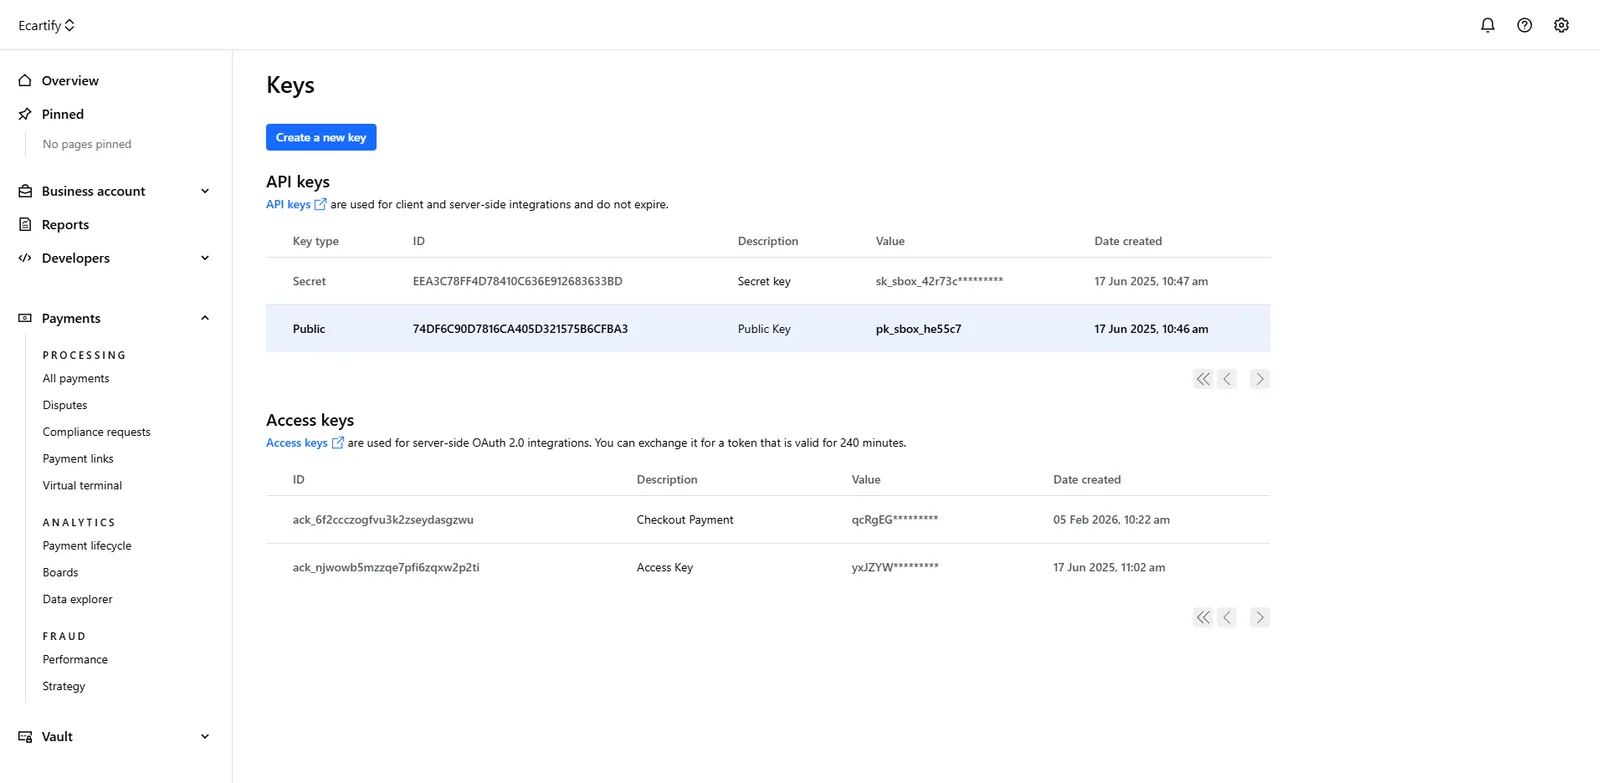This screenshot has height=783, width=1600.
Task: Select the Checkout Payment access key description
Action: (x=685, y=520)
